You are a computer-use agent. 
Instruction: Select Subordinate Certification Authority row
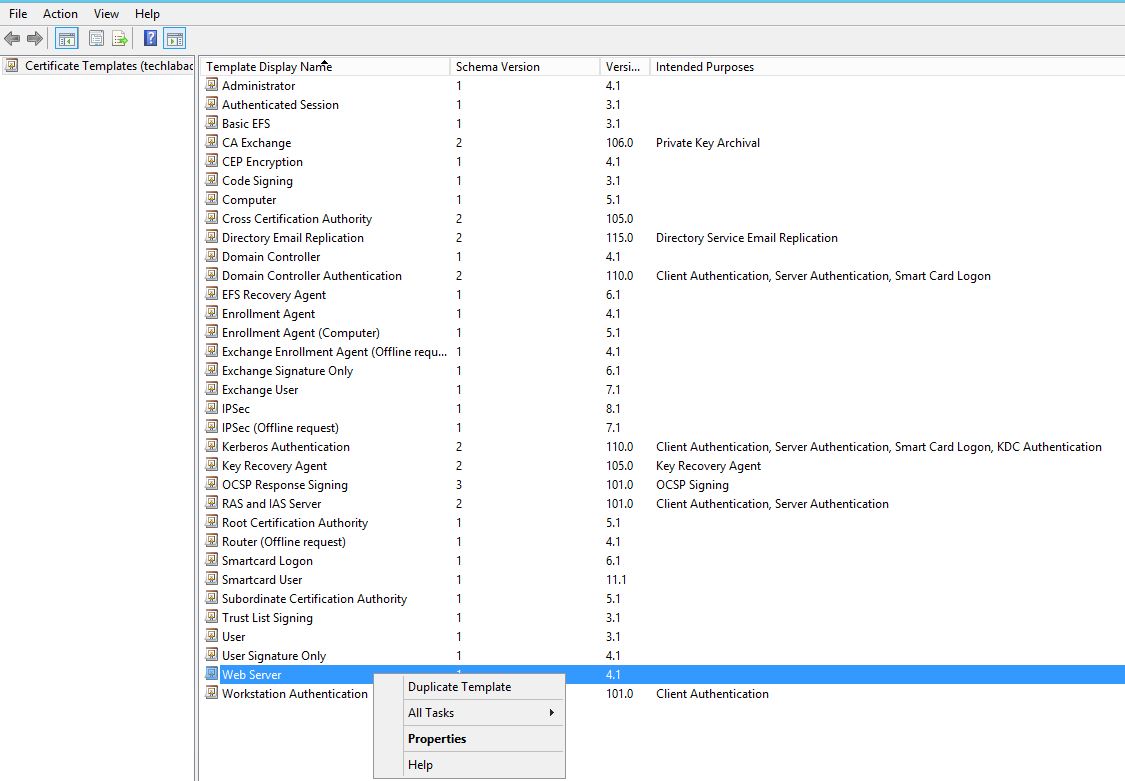[662, 599]
